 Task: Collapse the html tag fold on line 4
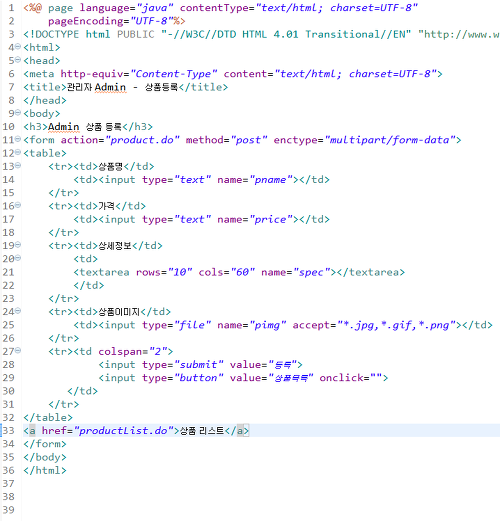[x=18, y=47]
